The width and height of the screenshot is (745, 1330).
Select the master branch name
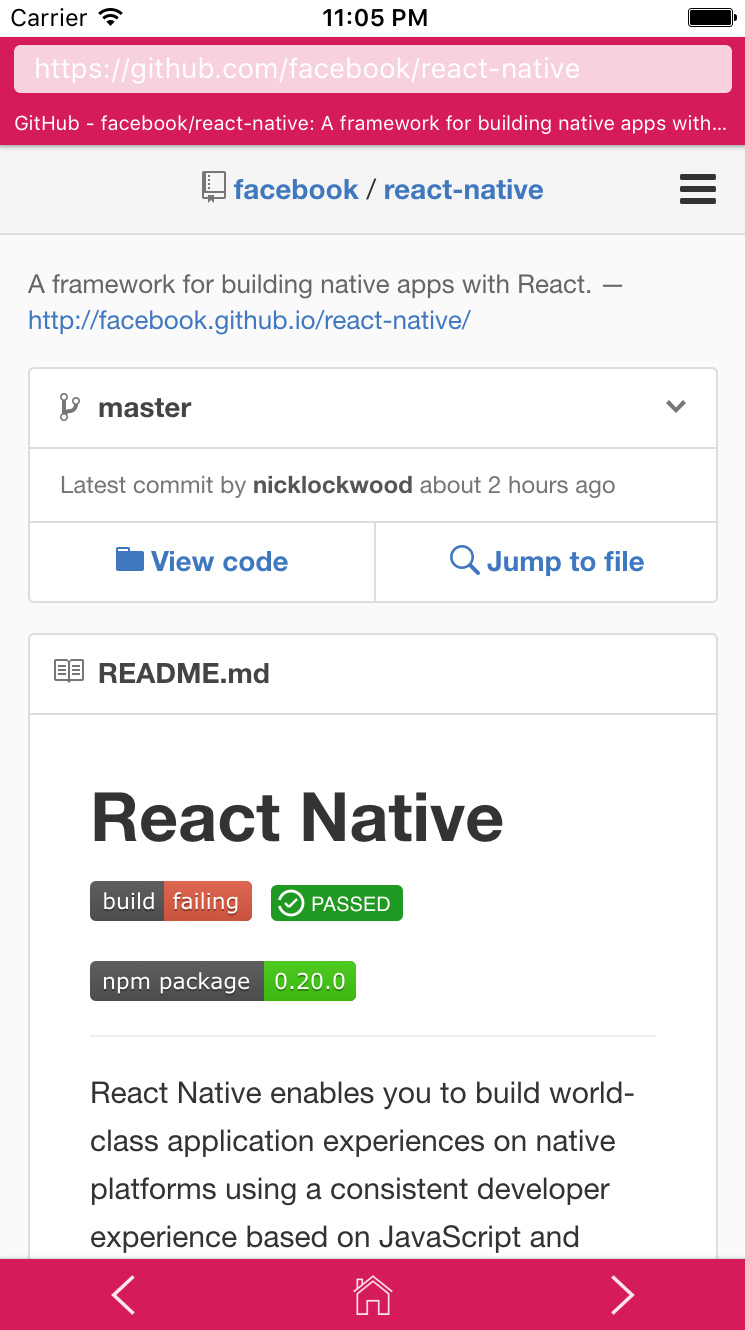[144, 408]
